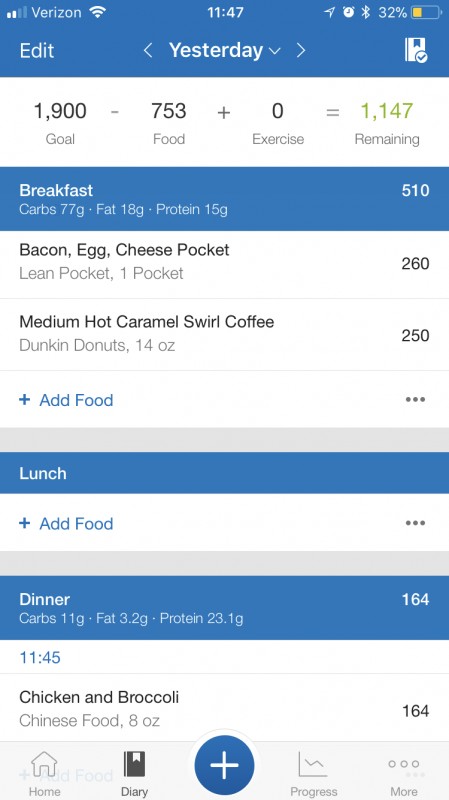
Task: Open Lunch options three-dot menu
Action: click(415, 523)
